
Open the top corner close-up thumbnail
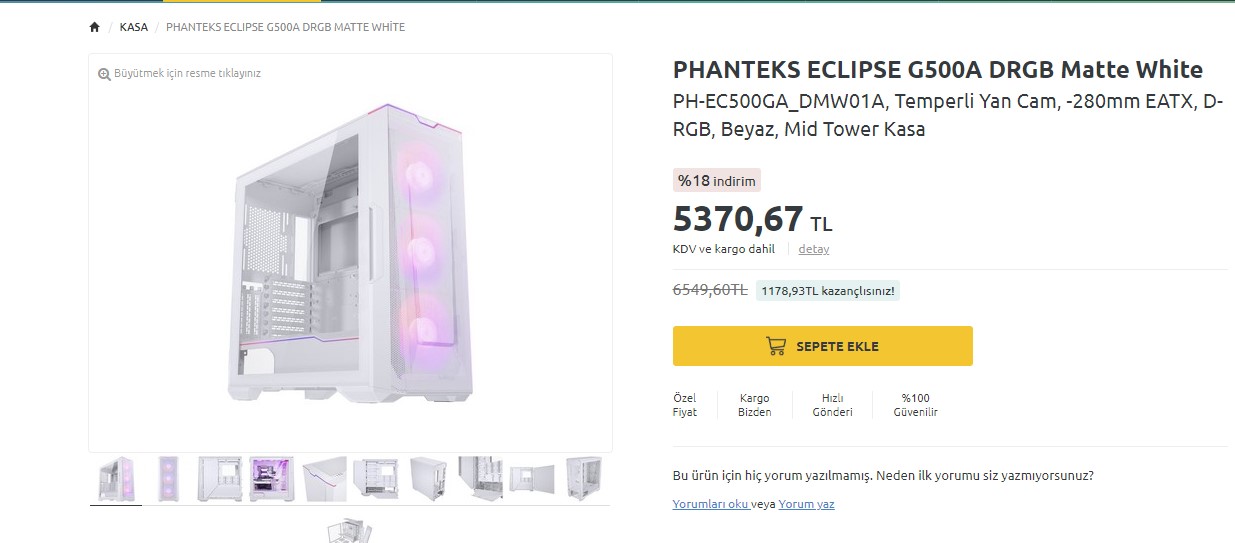[x=324, y=479]
